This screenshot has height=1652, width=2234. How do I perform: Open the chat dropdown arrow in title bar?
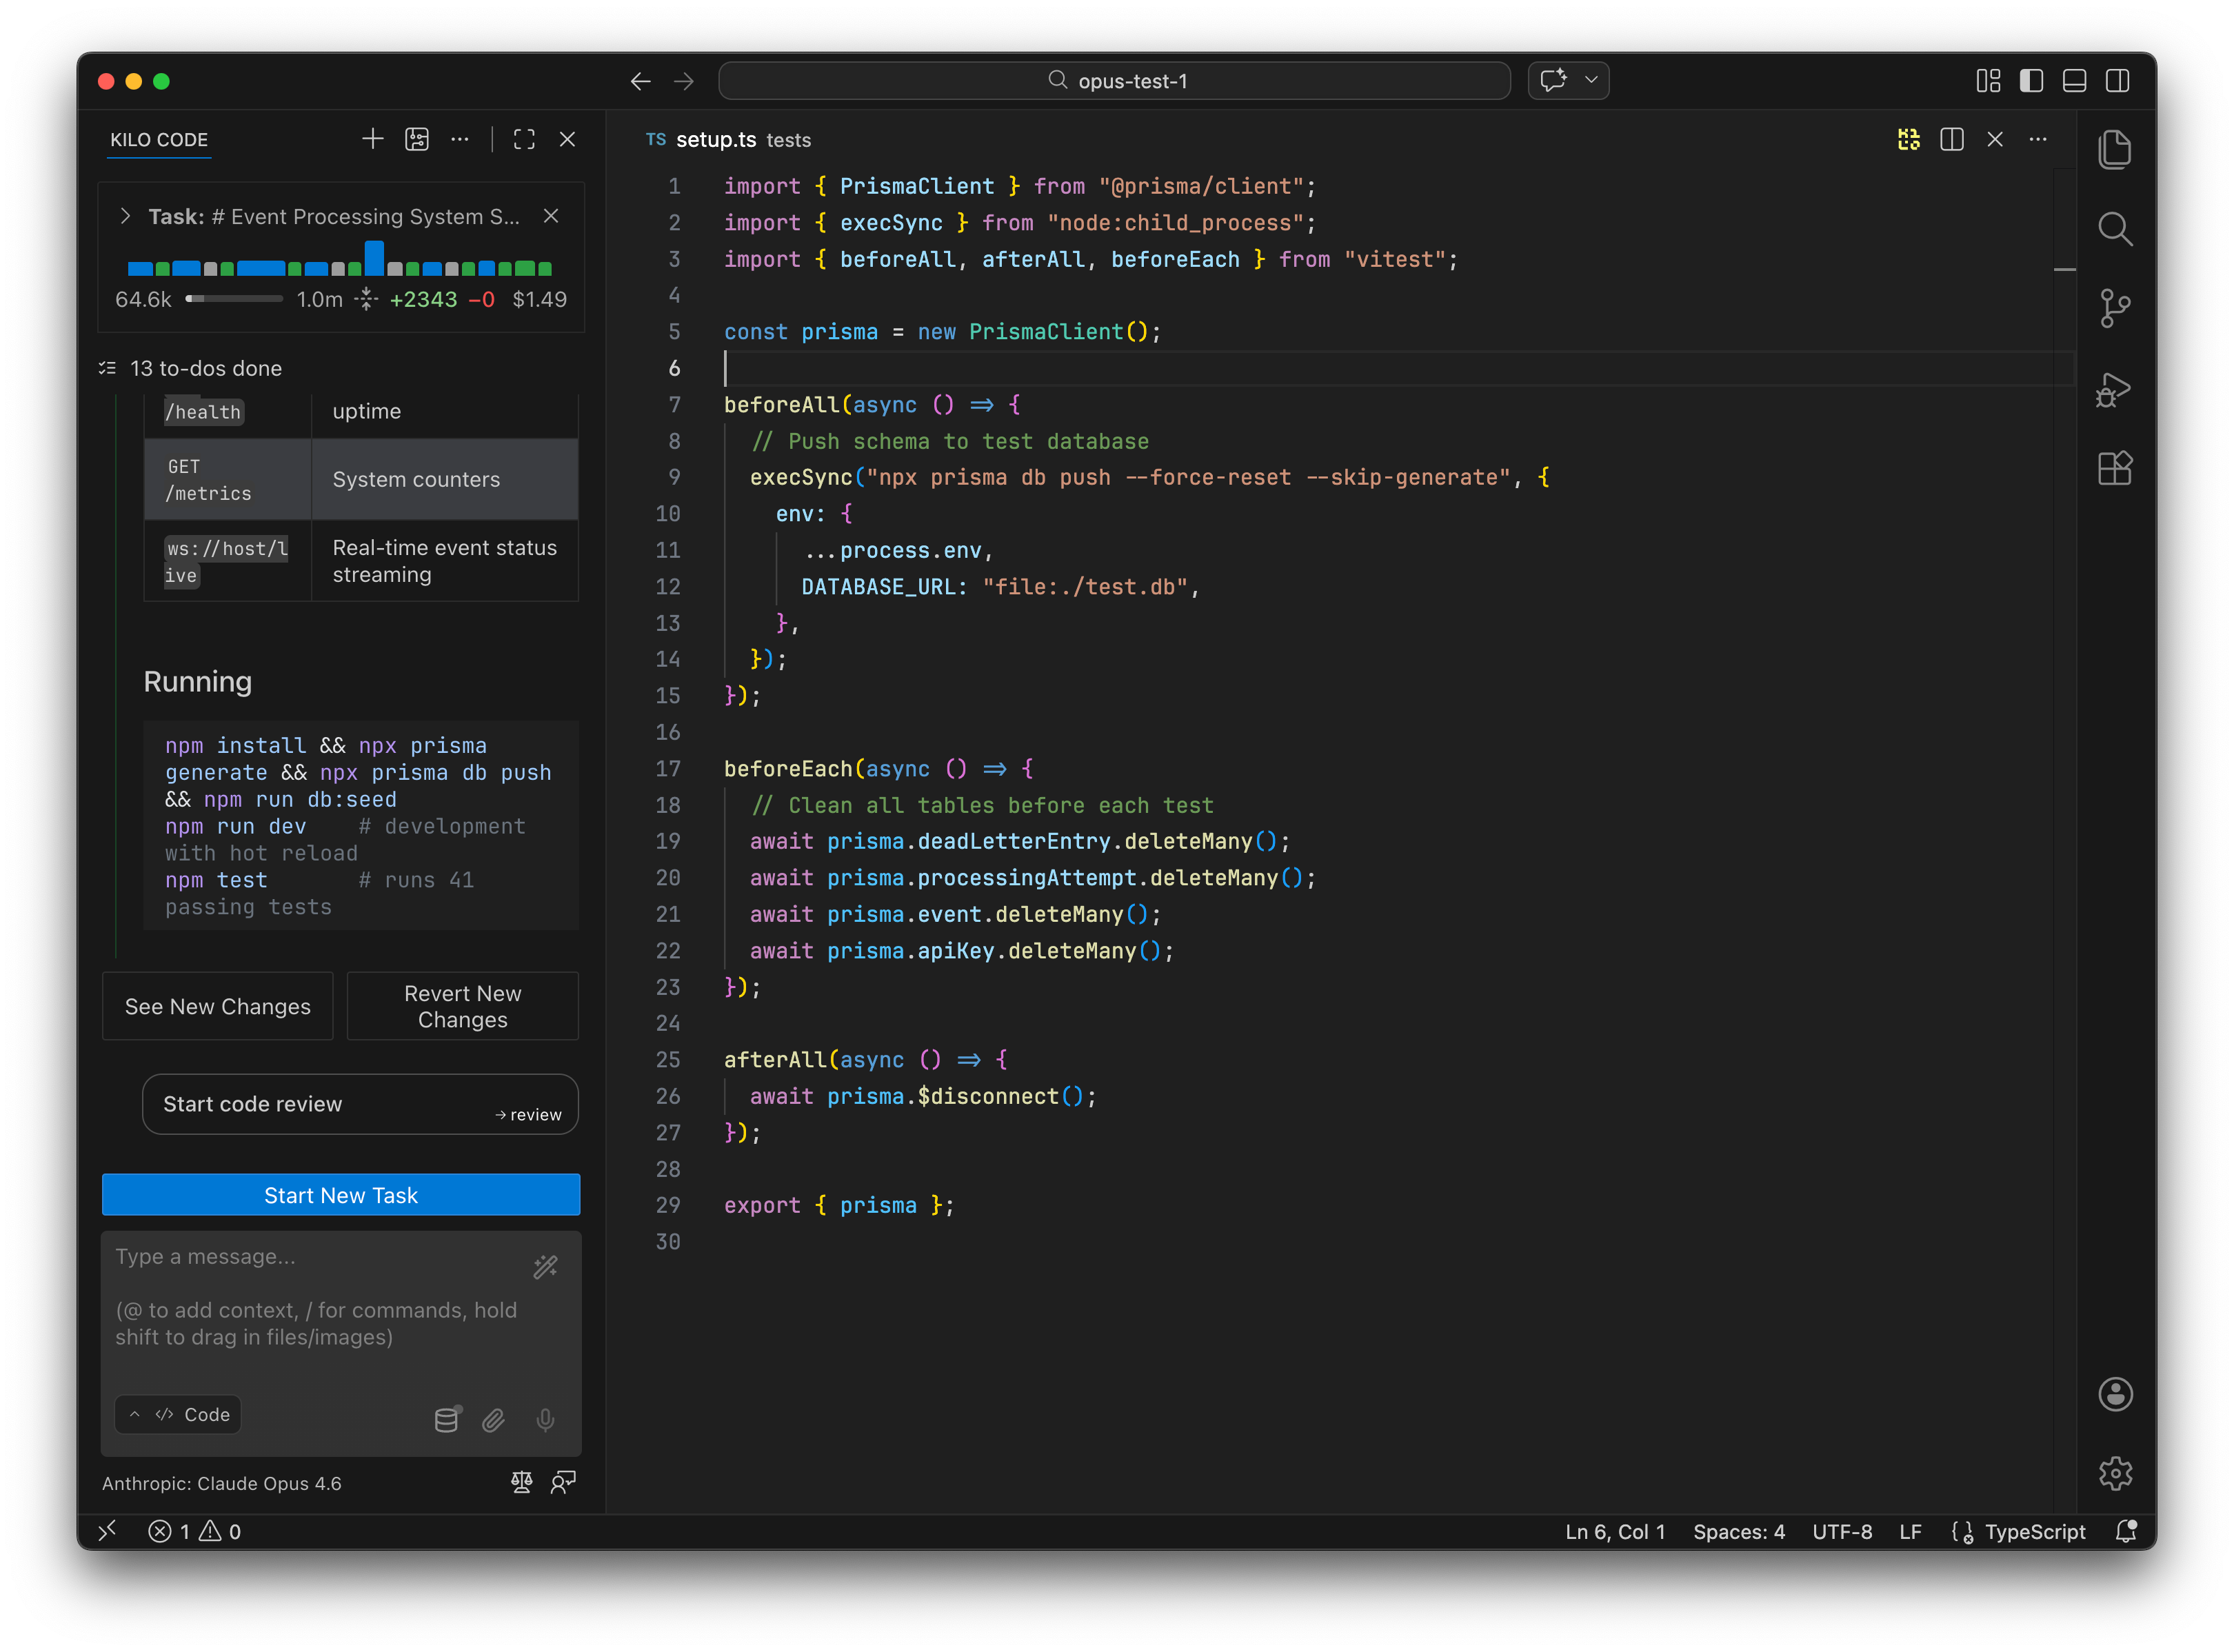1591,80
